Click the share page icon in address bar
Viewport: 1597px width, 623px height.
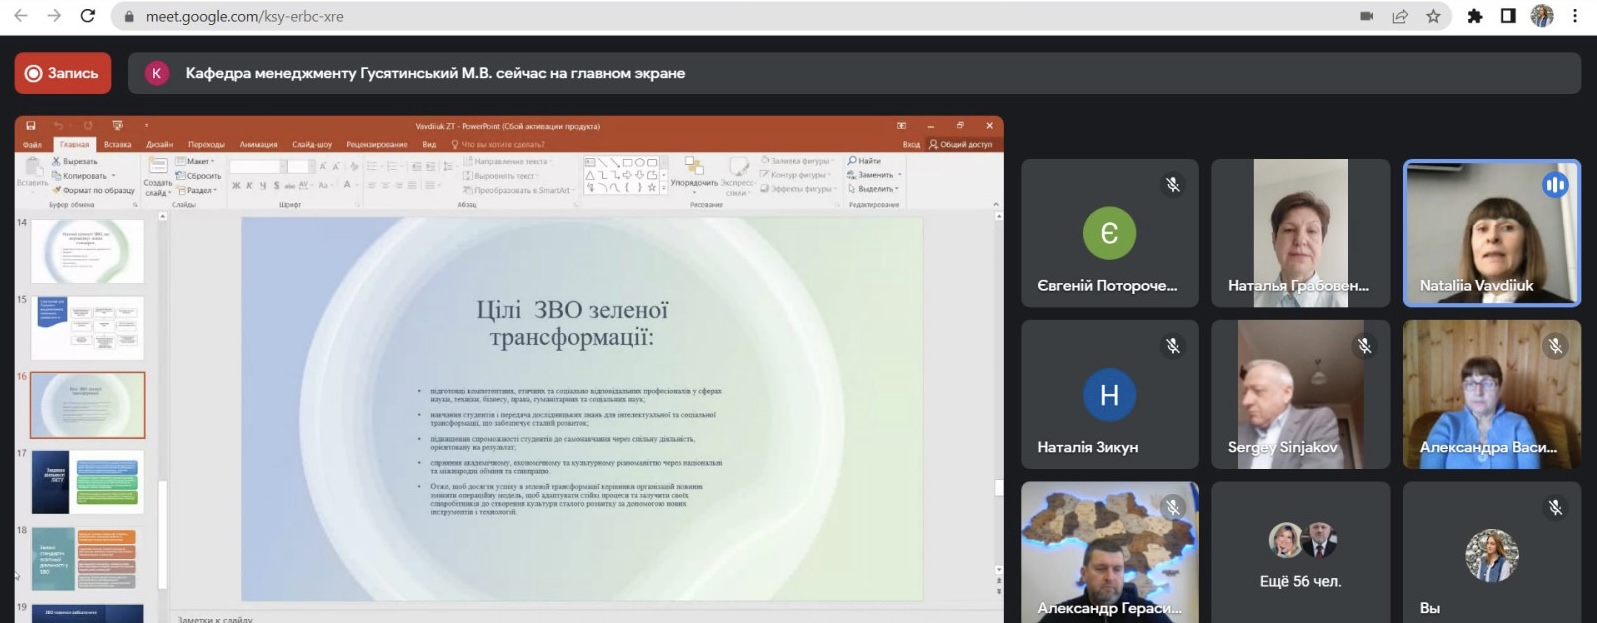(x=1400, y=16)
